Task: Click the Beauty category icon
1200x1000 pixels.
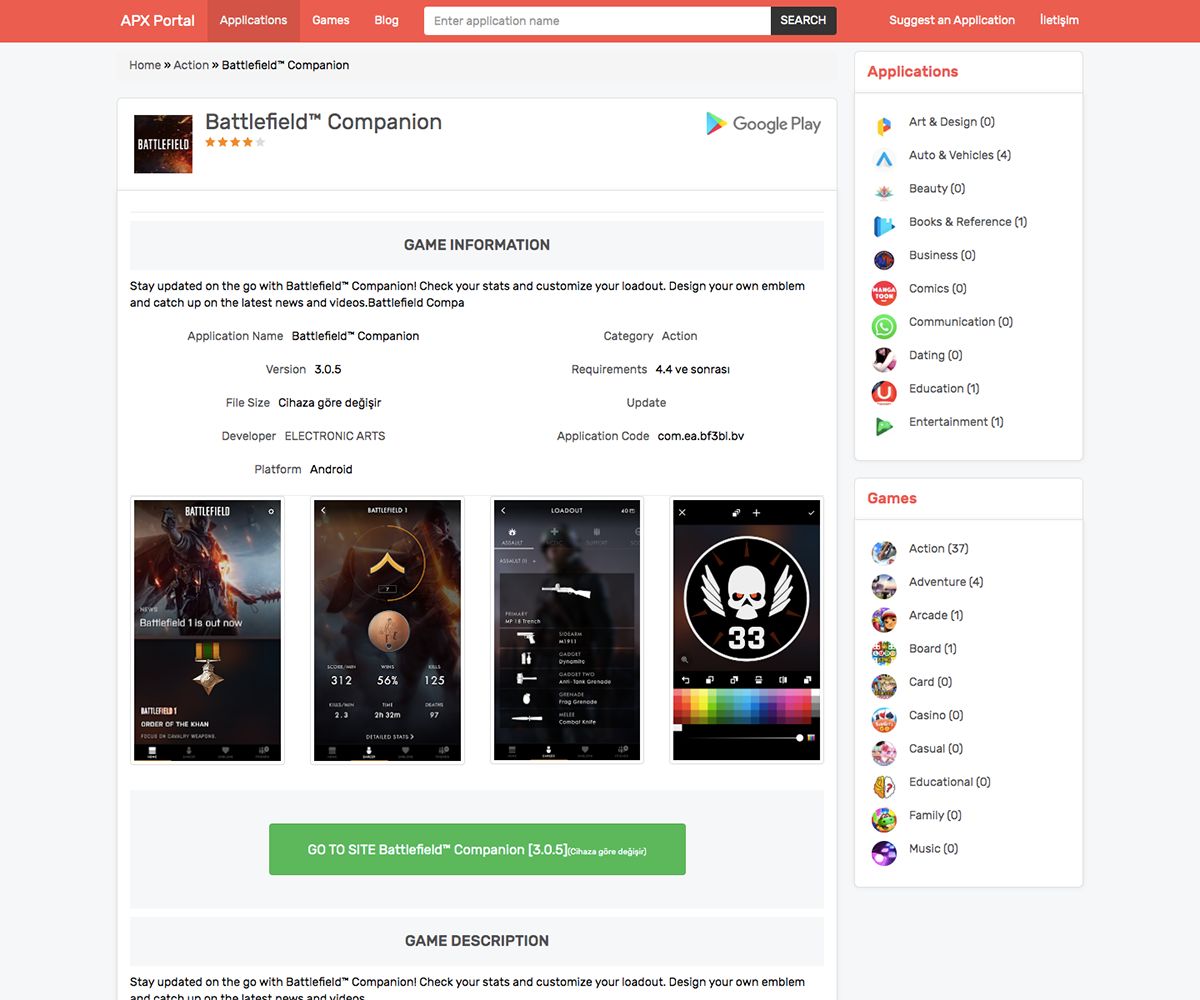Action: click(884, 192)
